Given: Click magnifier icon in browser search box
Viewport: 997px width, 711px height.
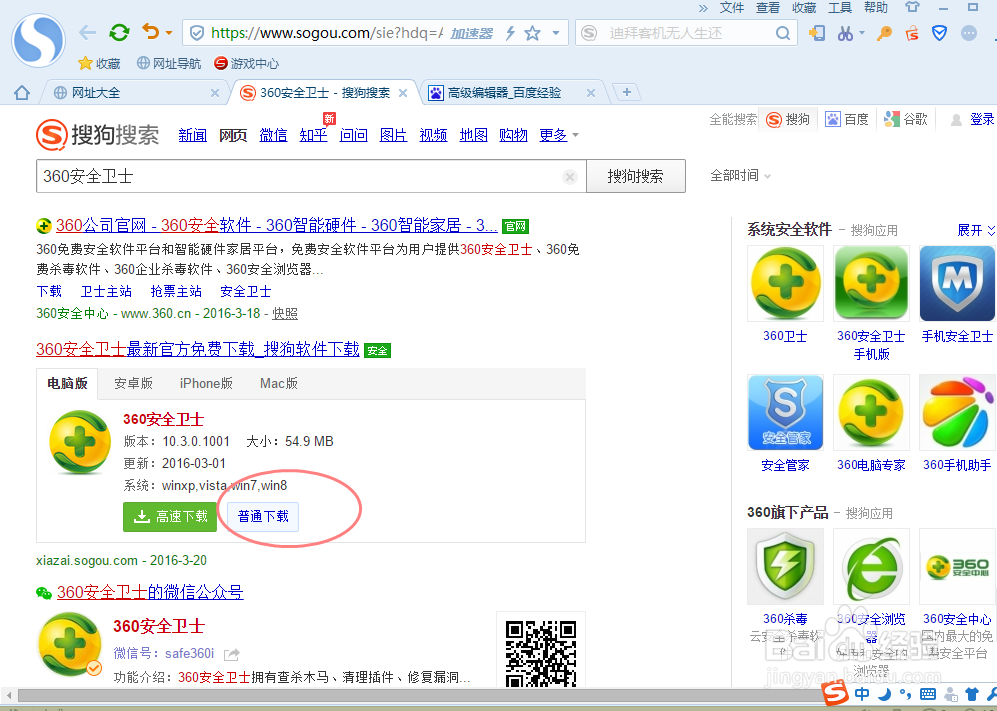Looking at the screenshot, I should pyautogui.click(x=783, y=33).
